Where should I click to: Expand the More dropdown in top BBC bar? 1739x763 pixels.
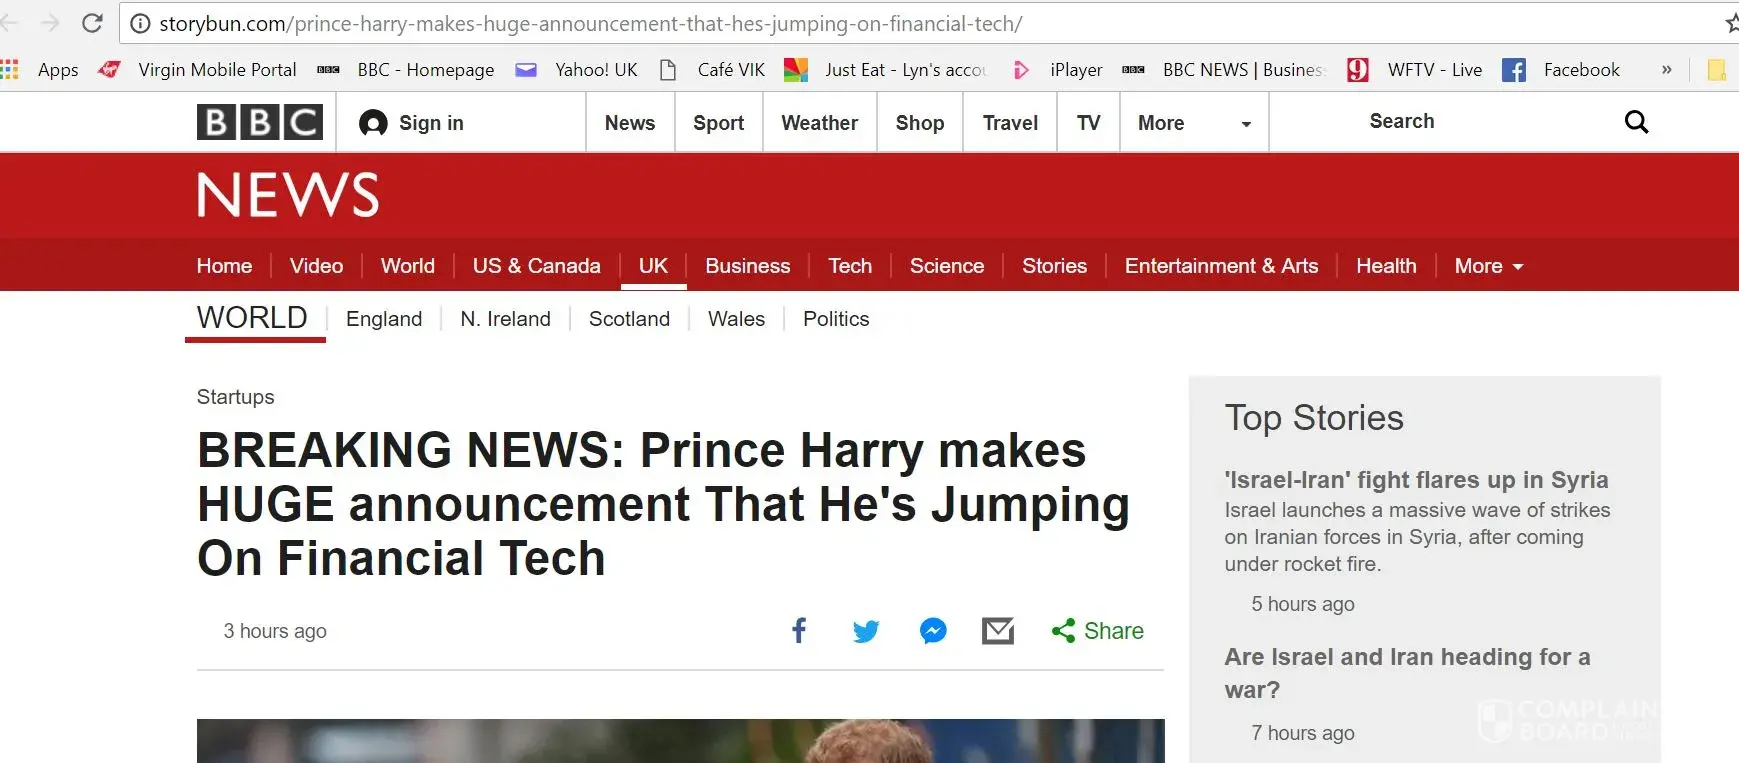tap(1194, 123)
